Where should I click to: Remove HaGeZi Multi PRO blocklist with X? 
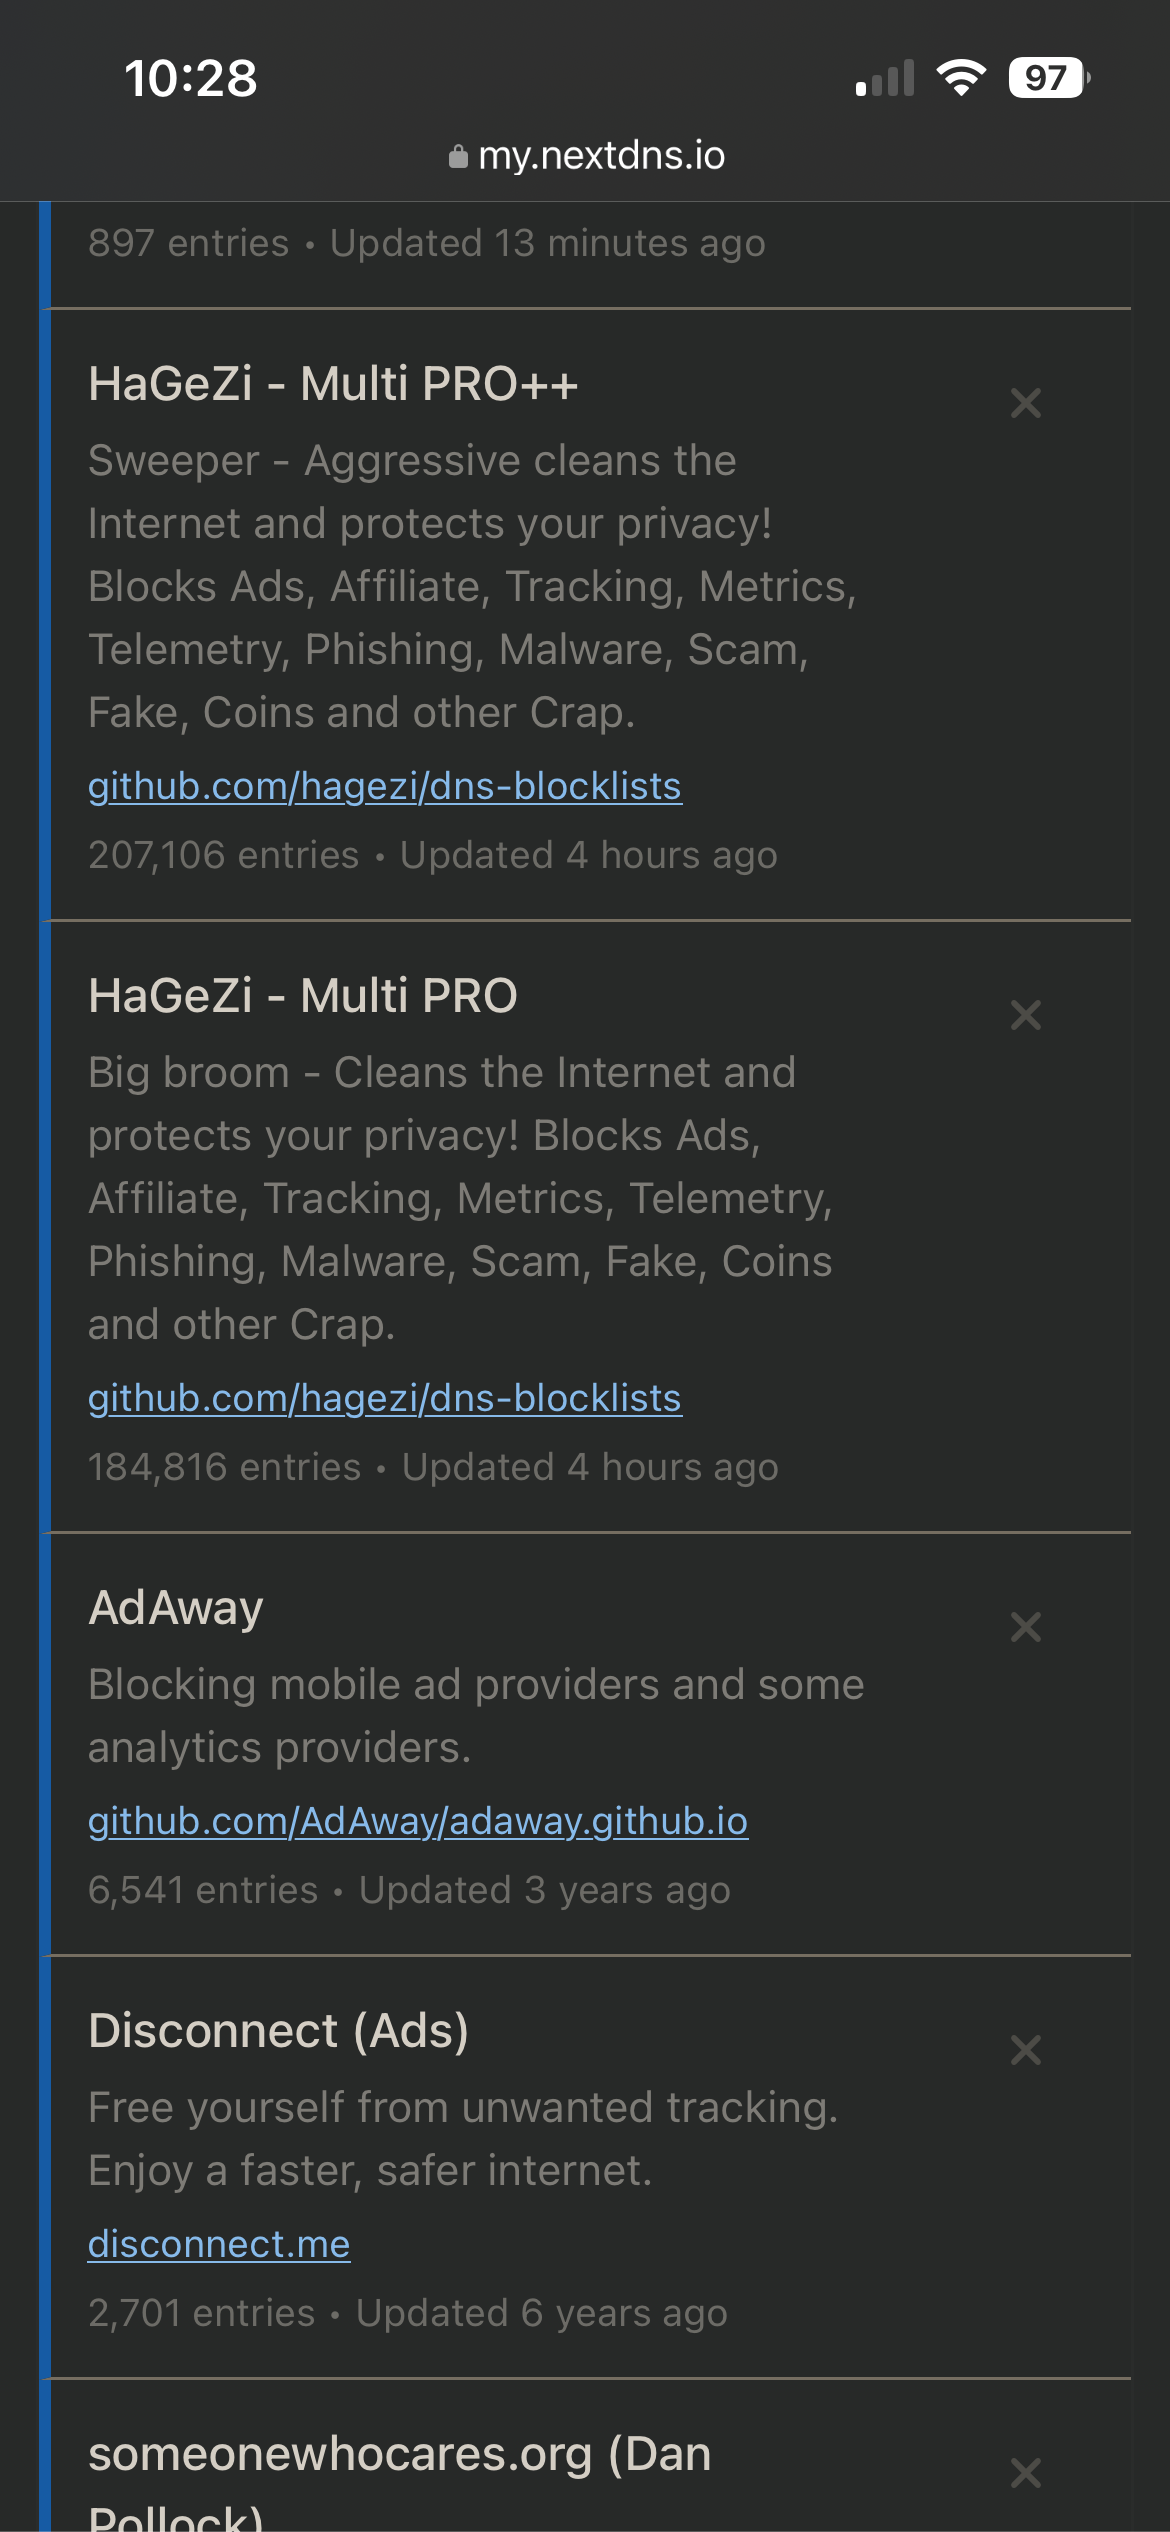pyautogui.click(x=1026, y=1016)
